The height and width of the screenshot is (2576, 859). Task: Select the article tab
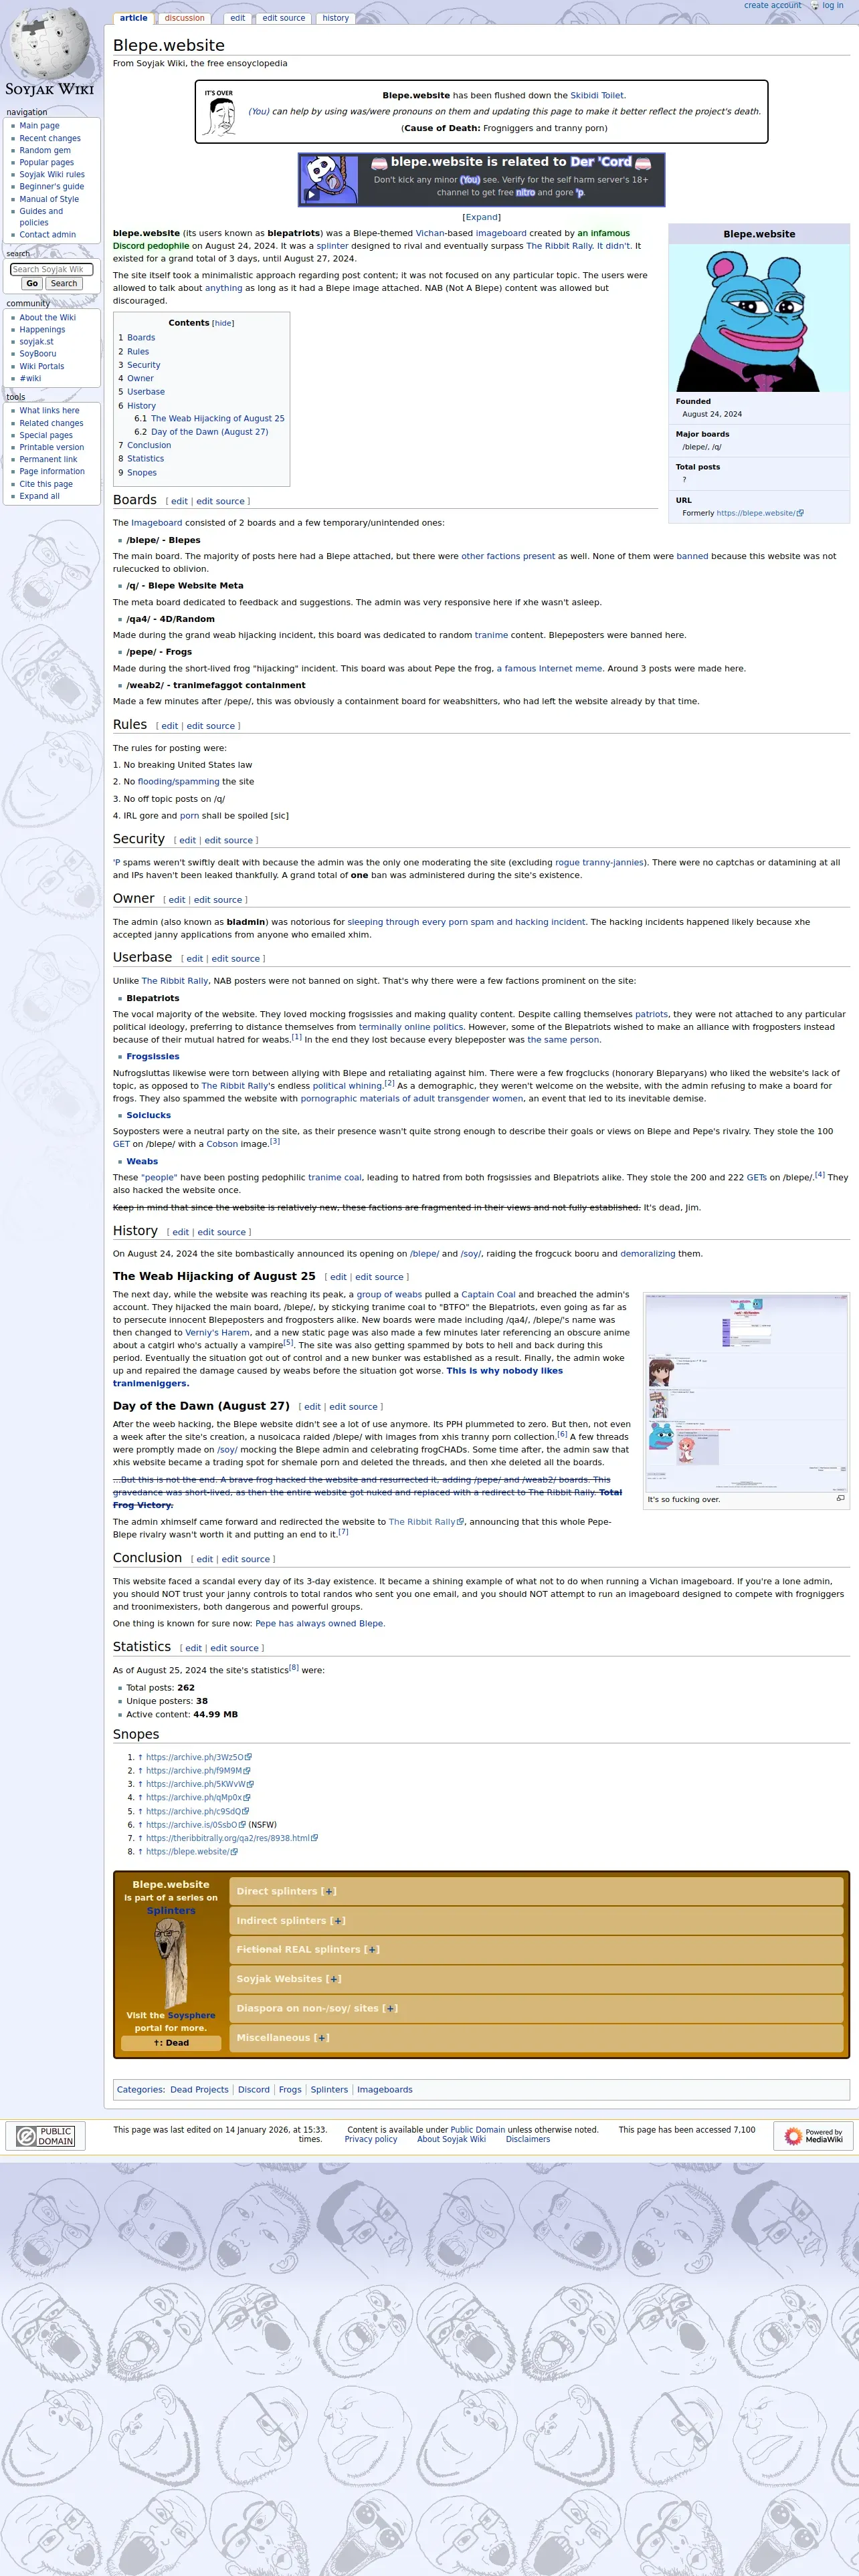(x=133, y=18)
